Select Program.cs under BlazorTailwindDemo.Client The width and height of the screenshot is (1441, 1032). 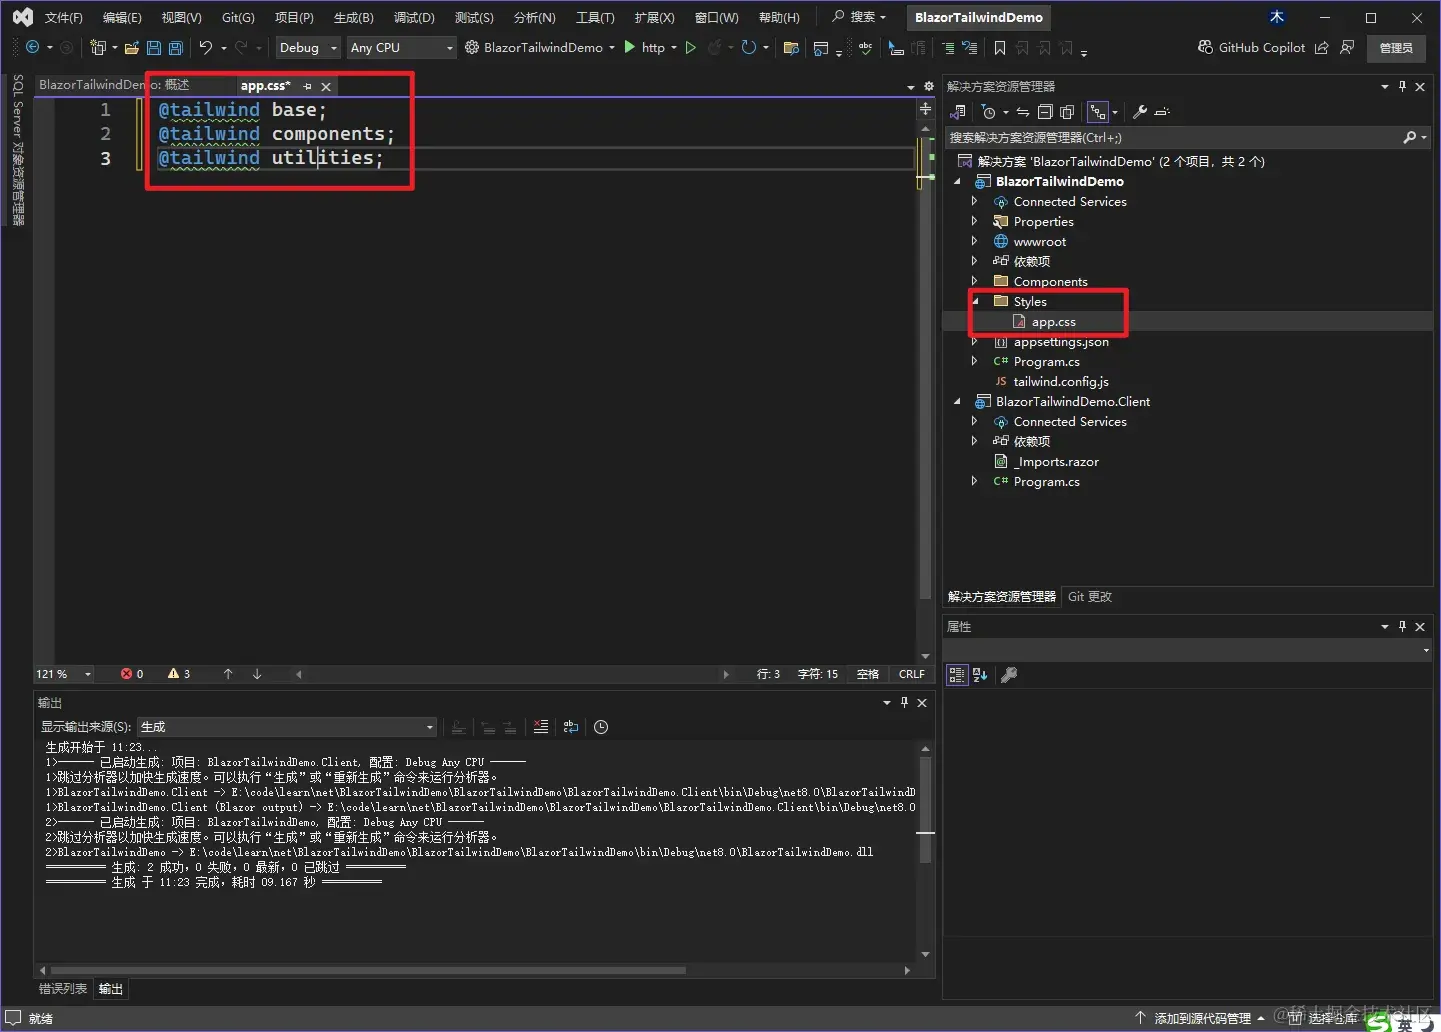pyautogui.click(x=1046, y=481)
